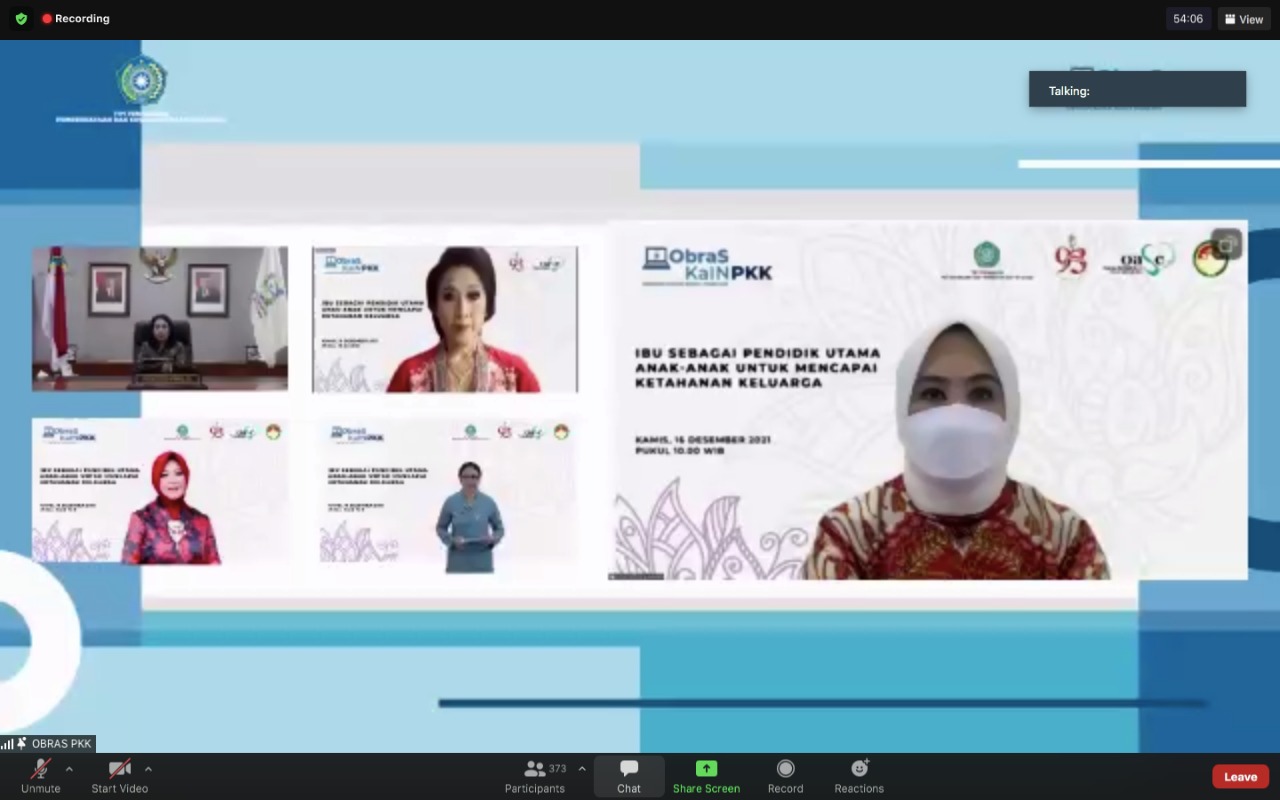Toggle the Record button
Image resolution: width=1280 pixels, height=800 pixels.
pos(785,775)
